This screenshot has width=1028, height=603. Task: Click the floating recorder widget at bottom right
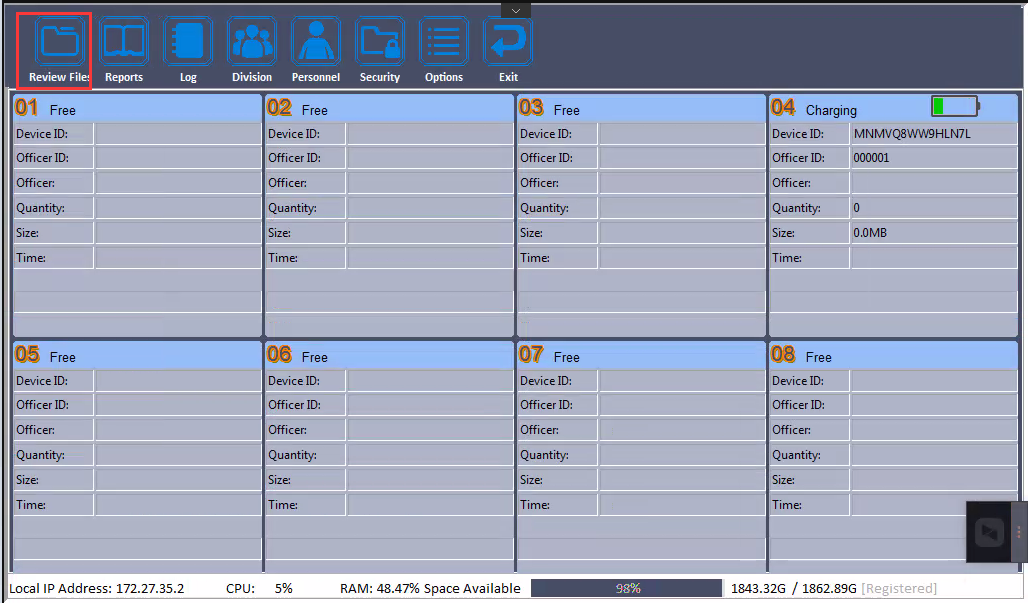(990, 532)
